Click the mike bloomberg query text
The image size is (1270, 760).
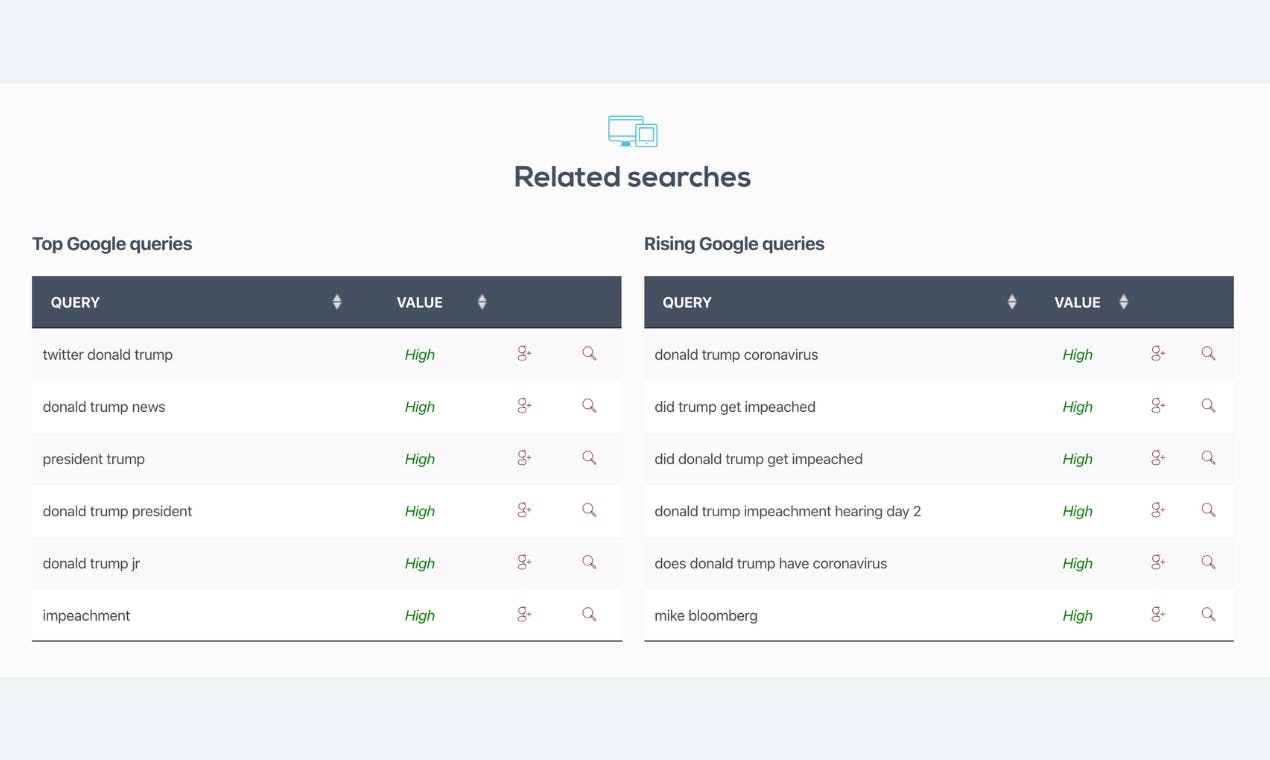706,615
